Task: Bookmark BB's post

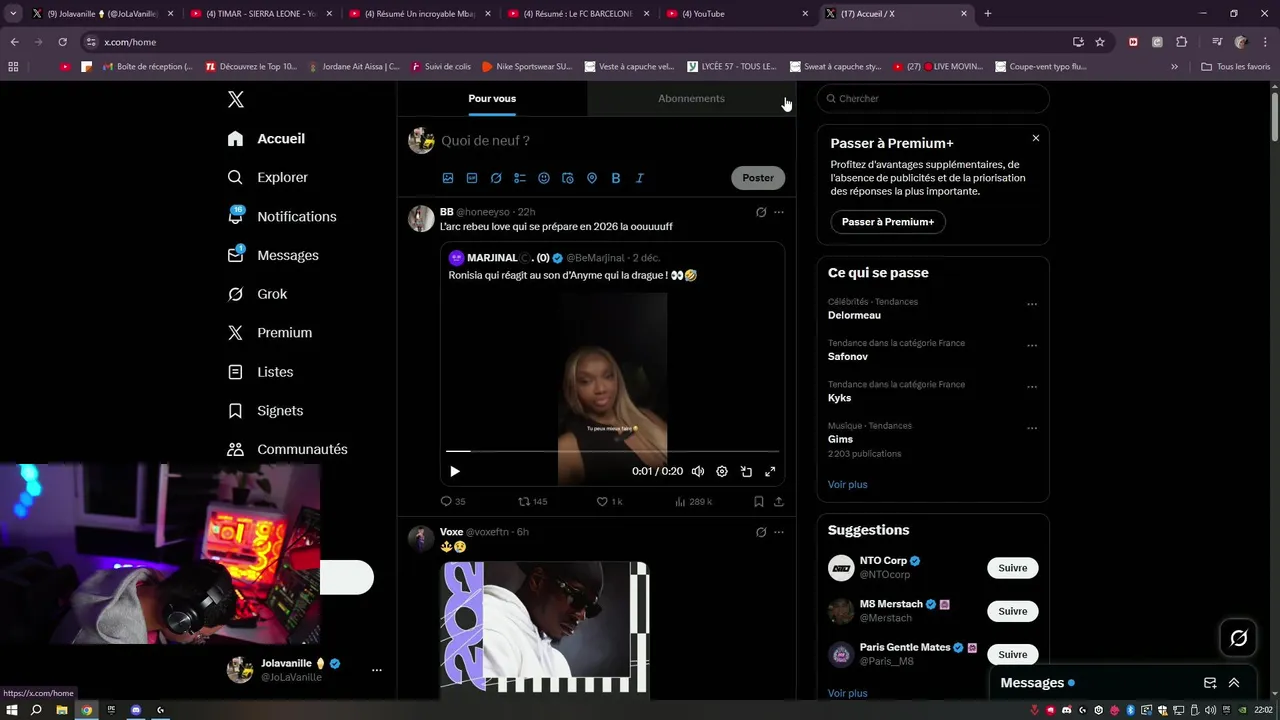Action: (759, 502)
